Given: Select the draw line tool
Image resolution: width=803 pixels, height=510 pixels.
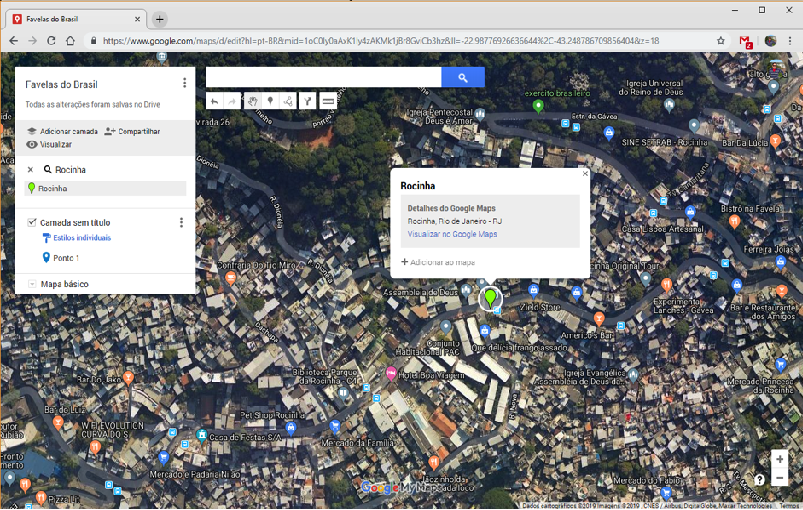Looking at the screenshot, I should pyautogui.click(x=288, y=101).
